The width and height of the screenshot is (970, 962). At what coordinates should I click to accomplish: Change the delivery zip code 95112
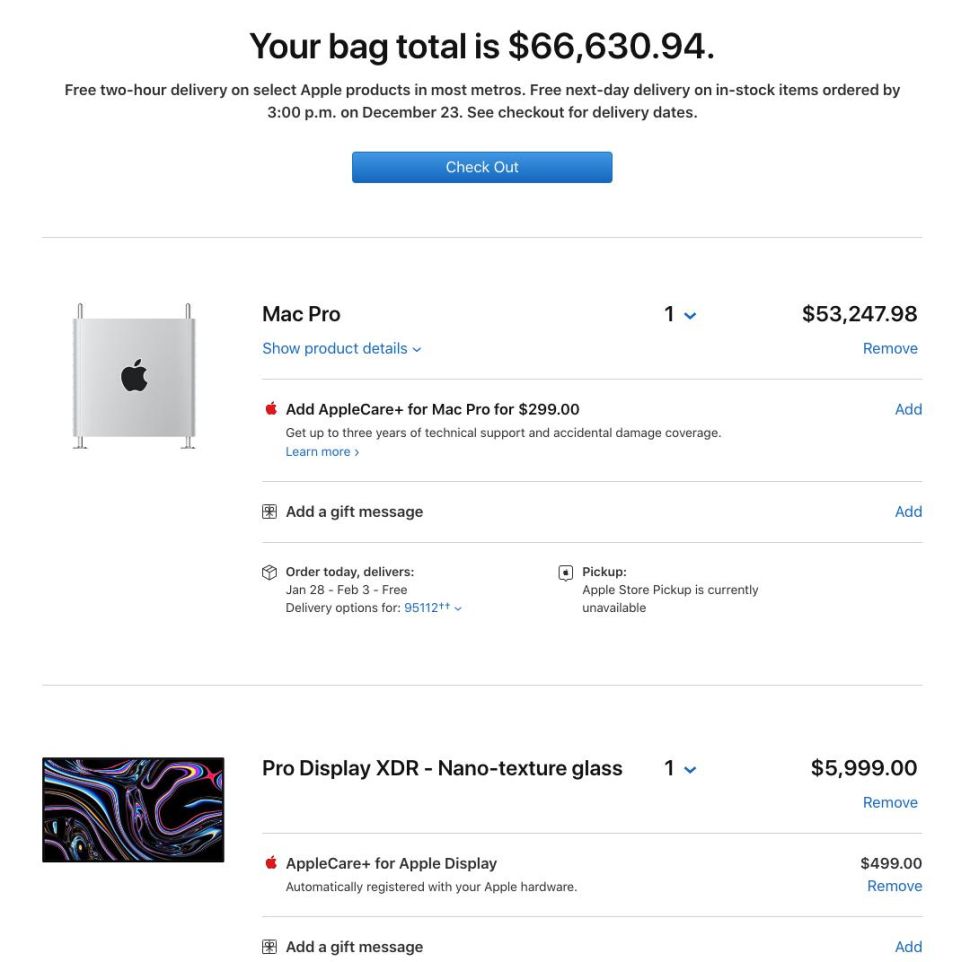432,608
